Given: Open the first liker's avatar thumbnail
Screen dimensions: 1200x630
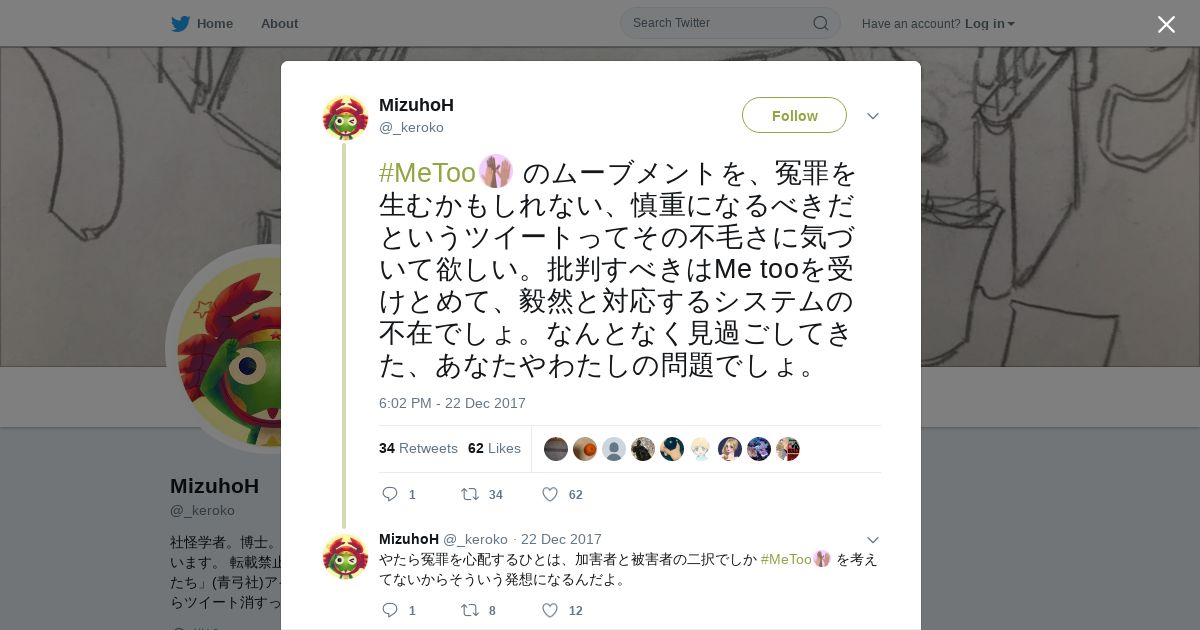Looking at the screenshot, I should point(556,449).
